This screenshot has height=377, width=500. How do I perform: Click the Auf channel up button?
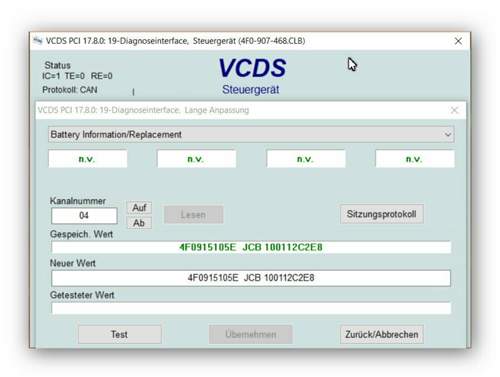[x=139, y=208]
